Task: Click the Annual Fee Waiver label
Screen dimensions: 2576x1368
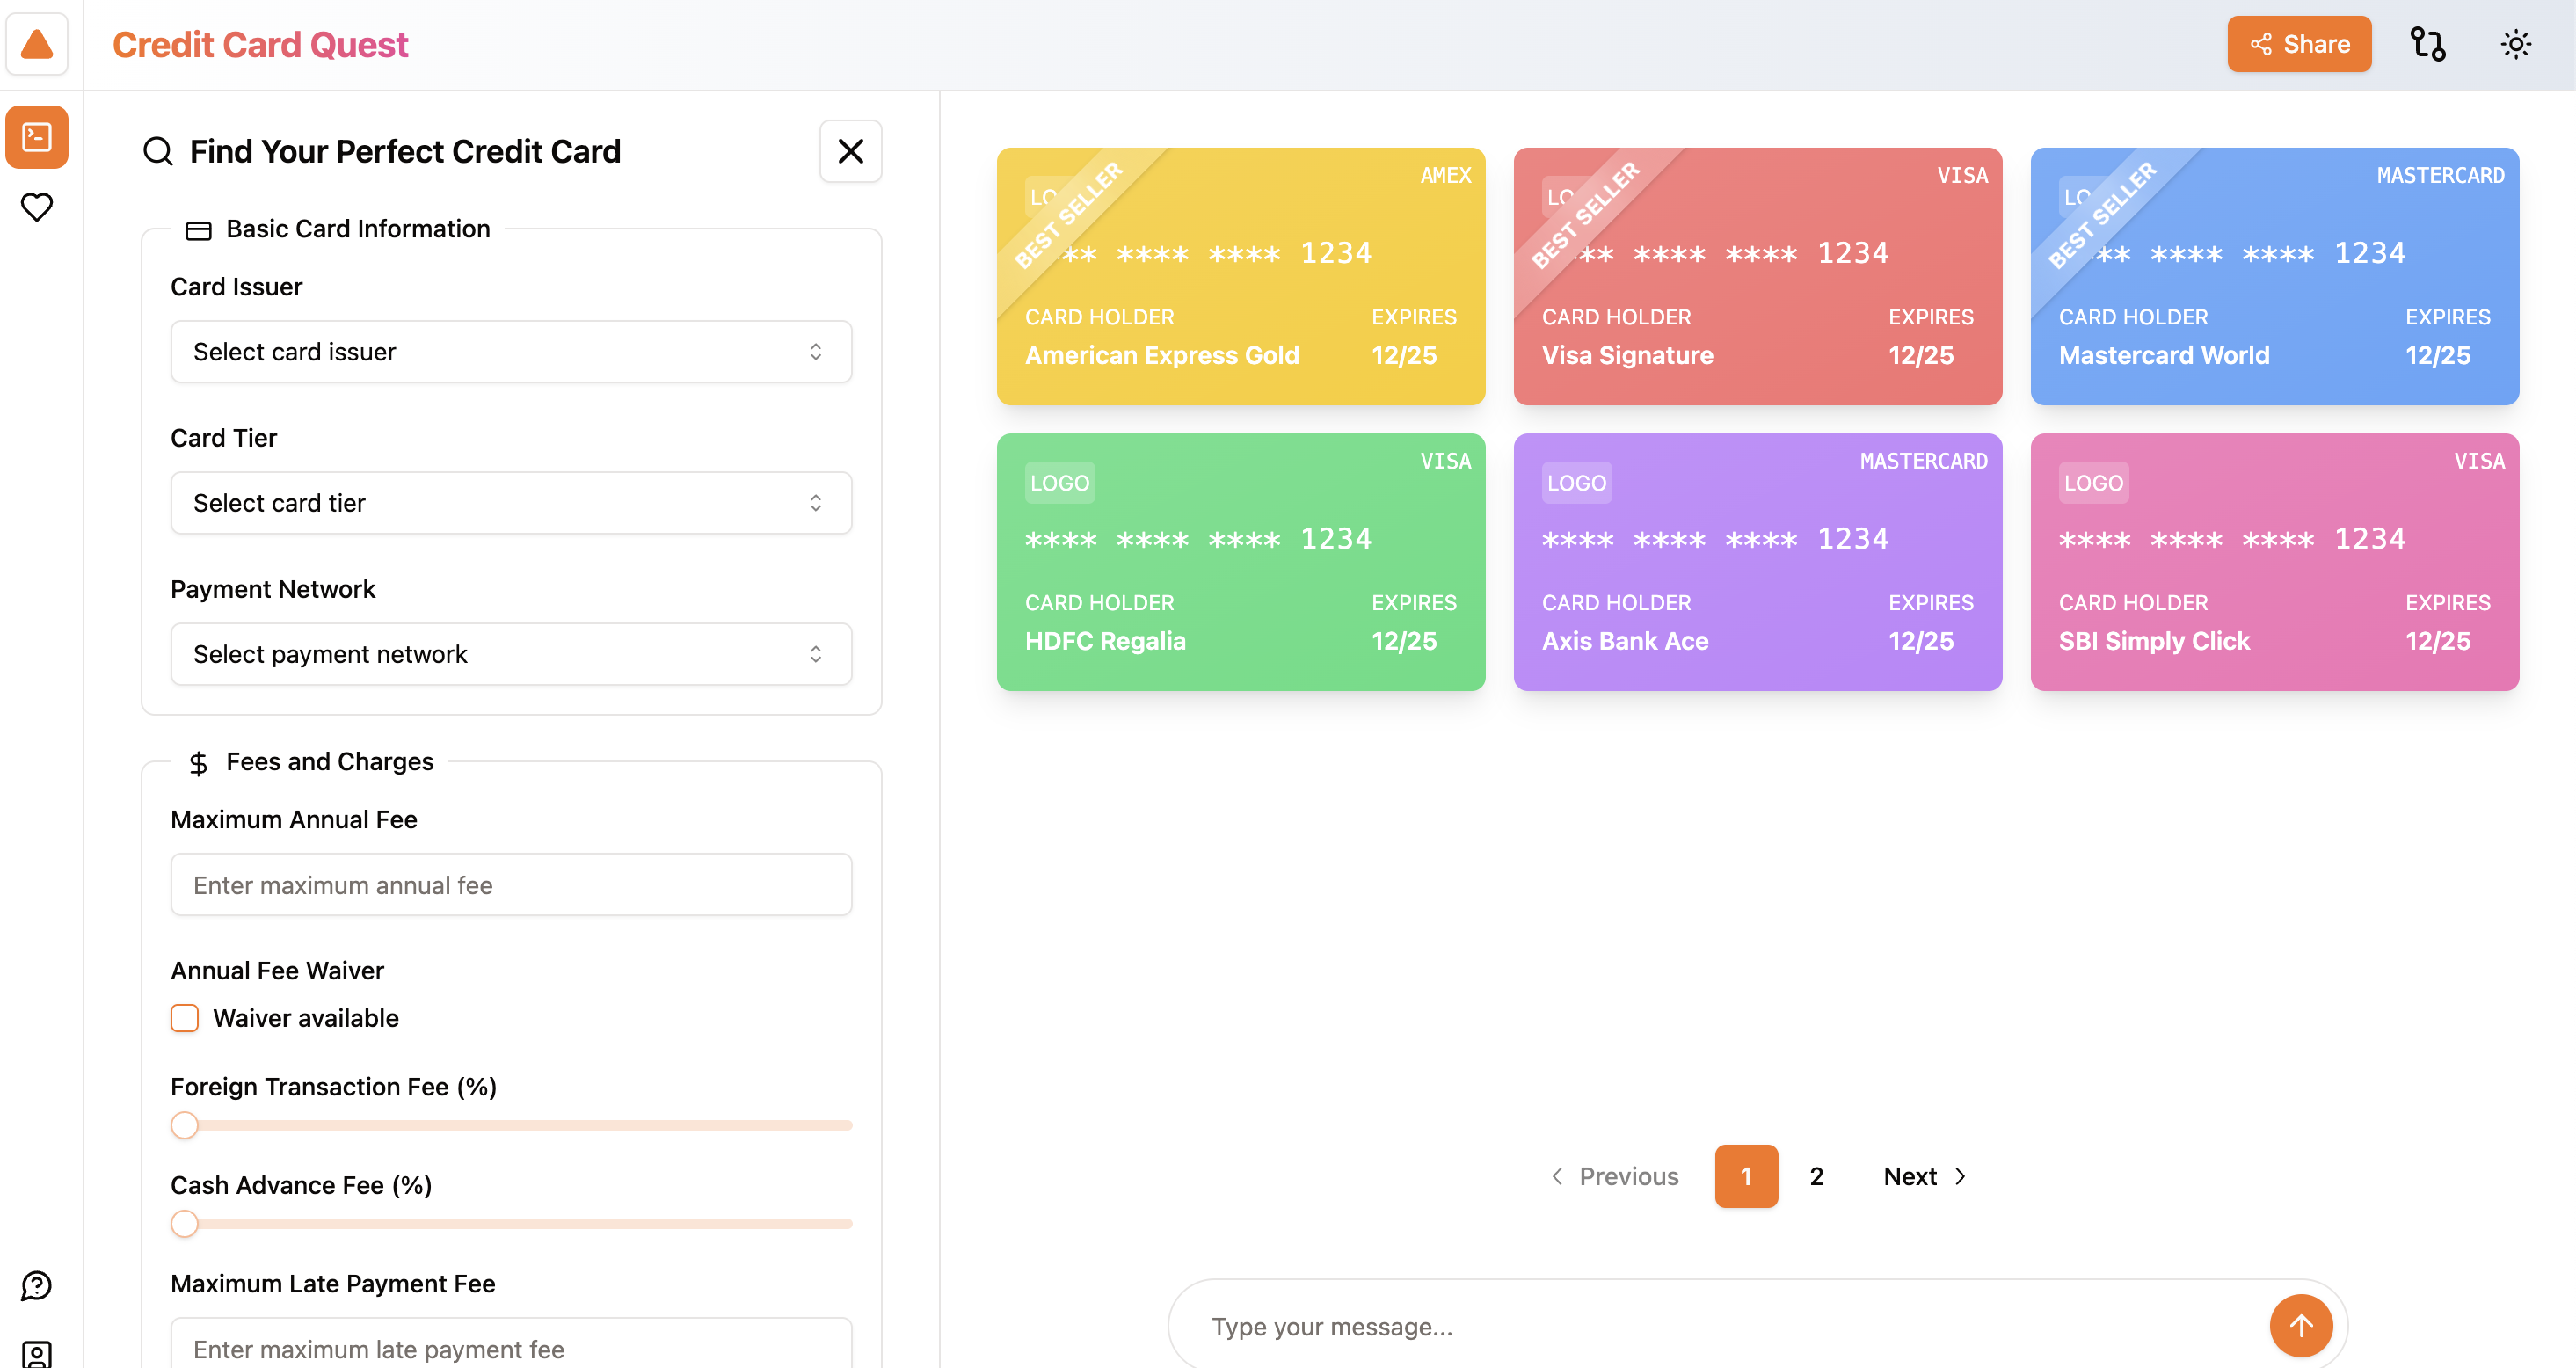Action: click(277, 971)
